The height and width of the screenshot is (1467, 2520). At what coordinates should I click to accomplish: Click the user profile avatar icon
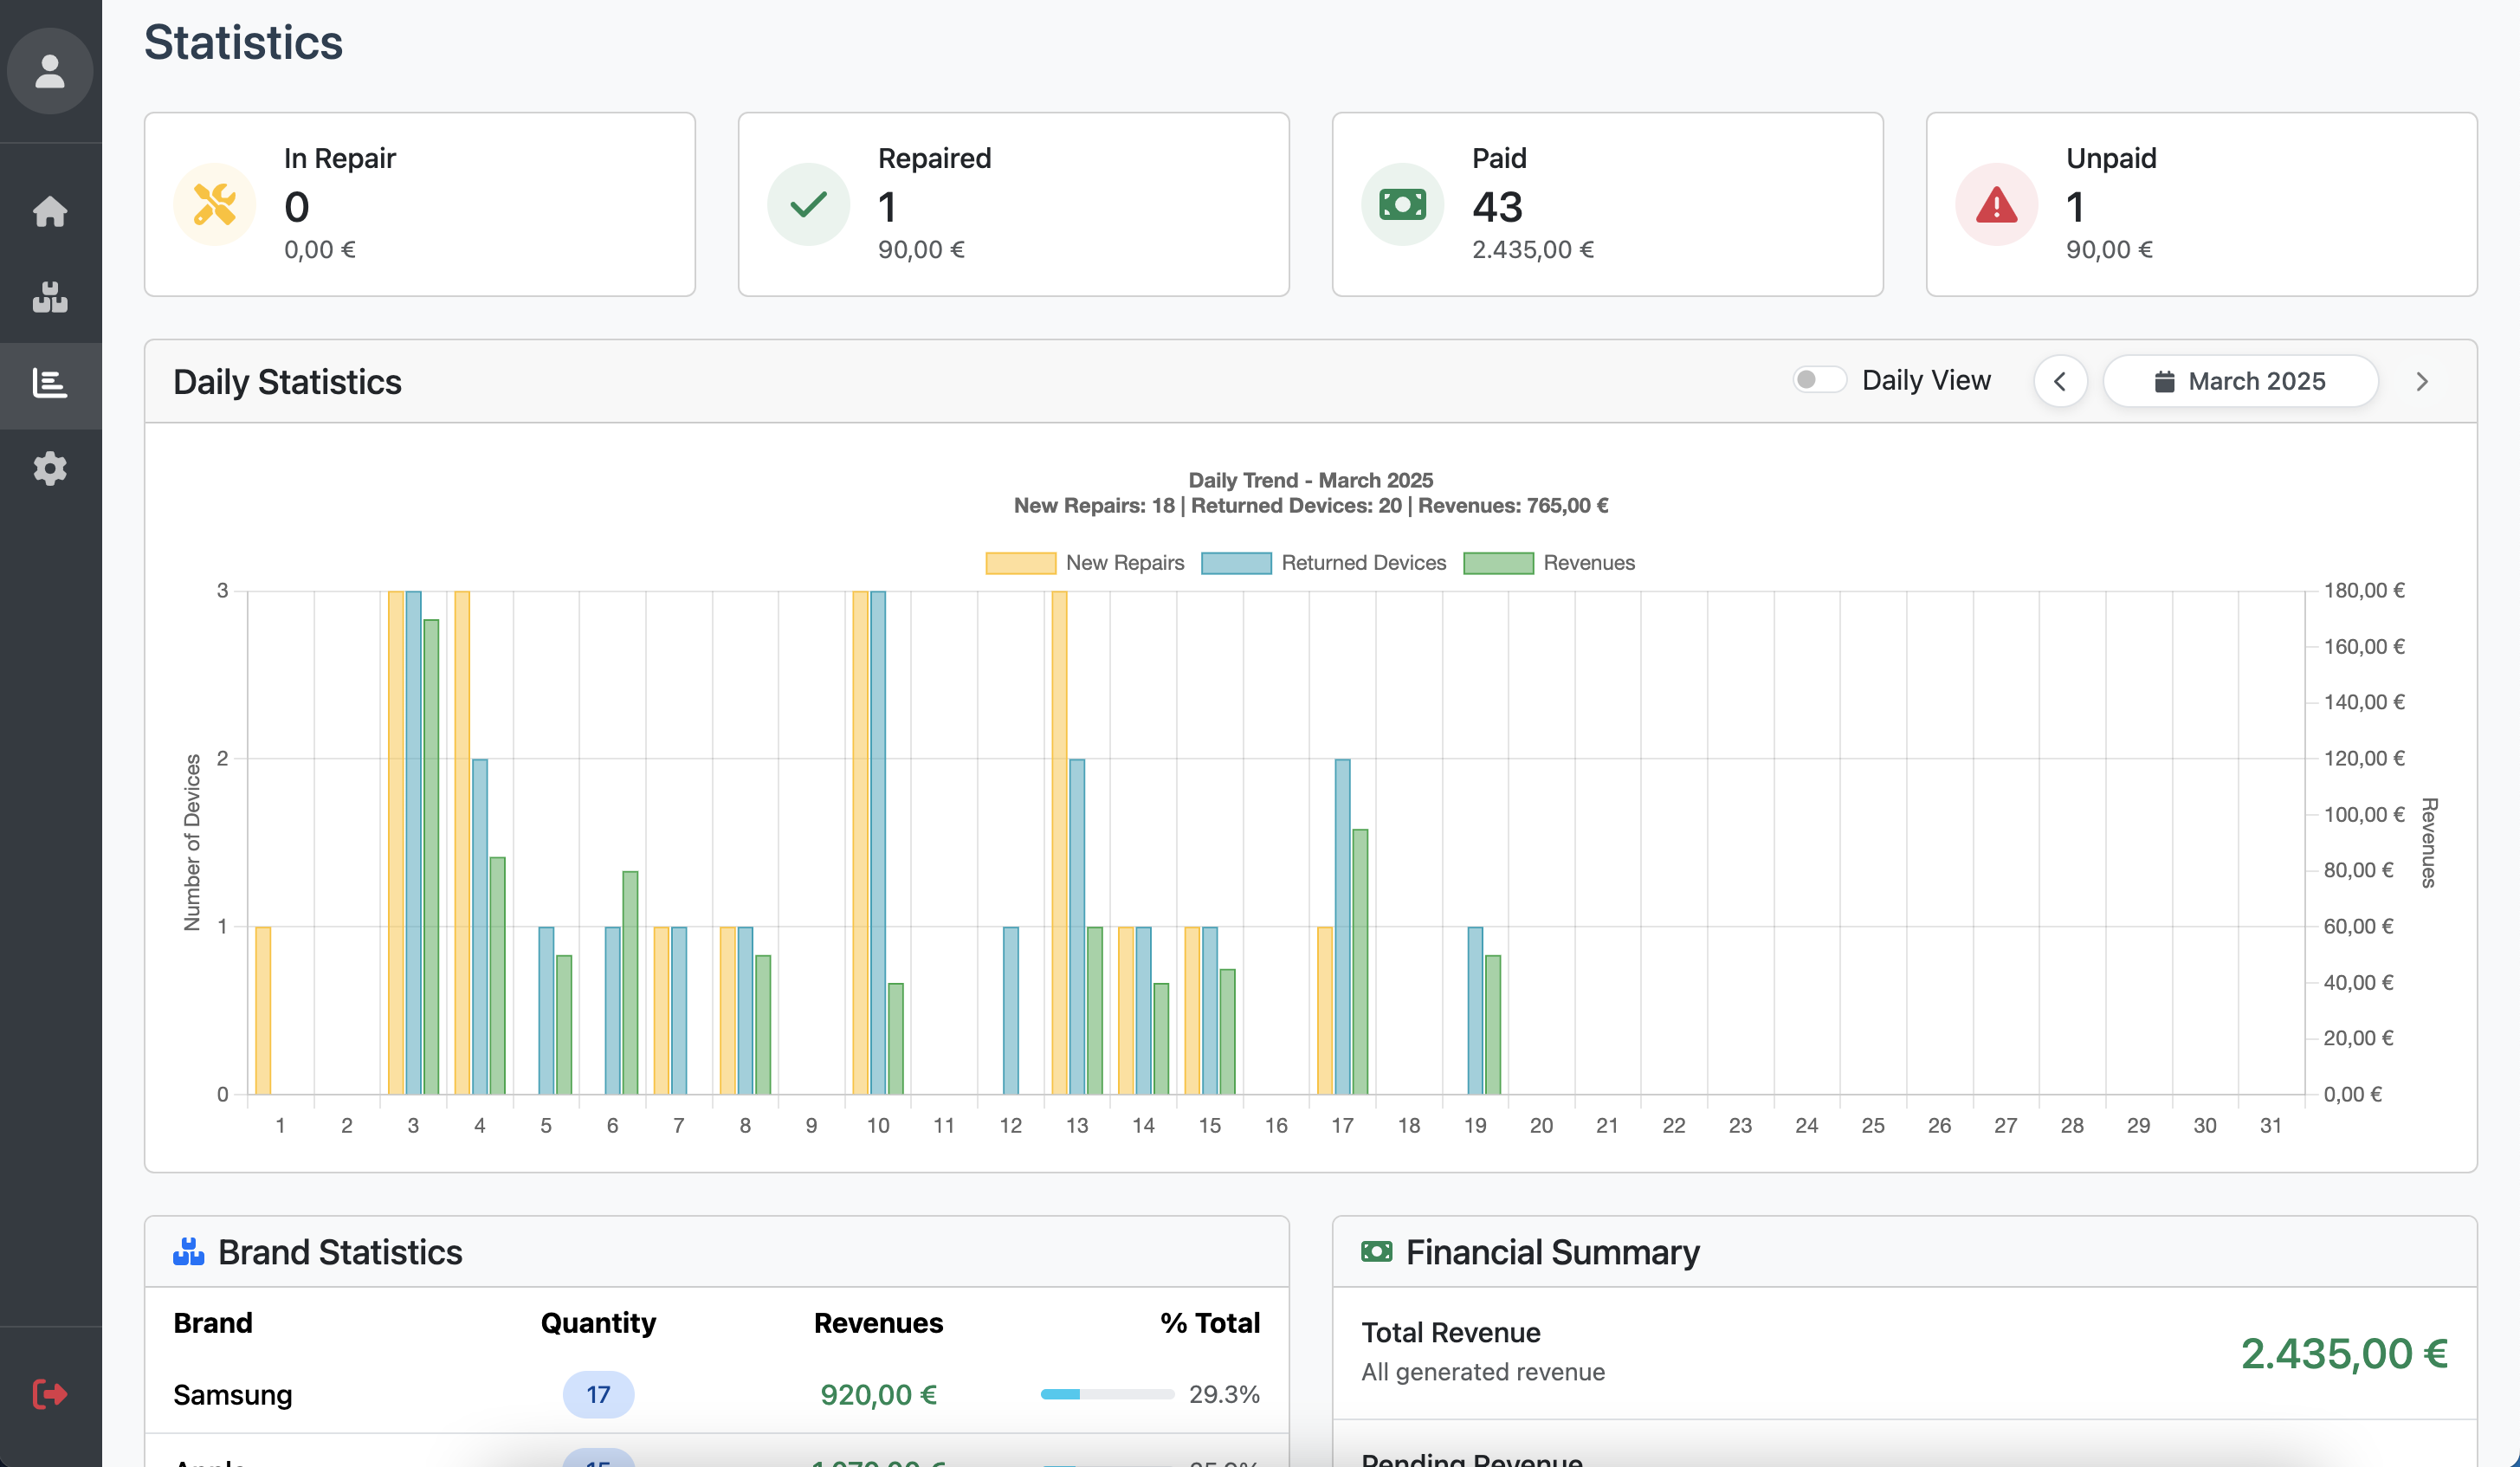50,71
